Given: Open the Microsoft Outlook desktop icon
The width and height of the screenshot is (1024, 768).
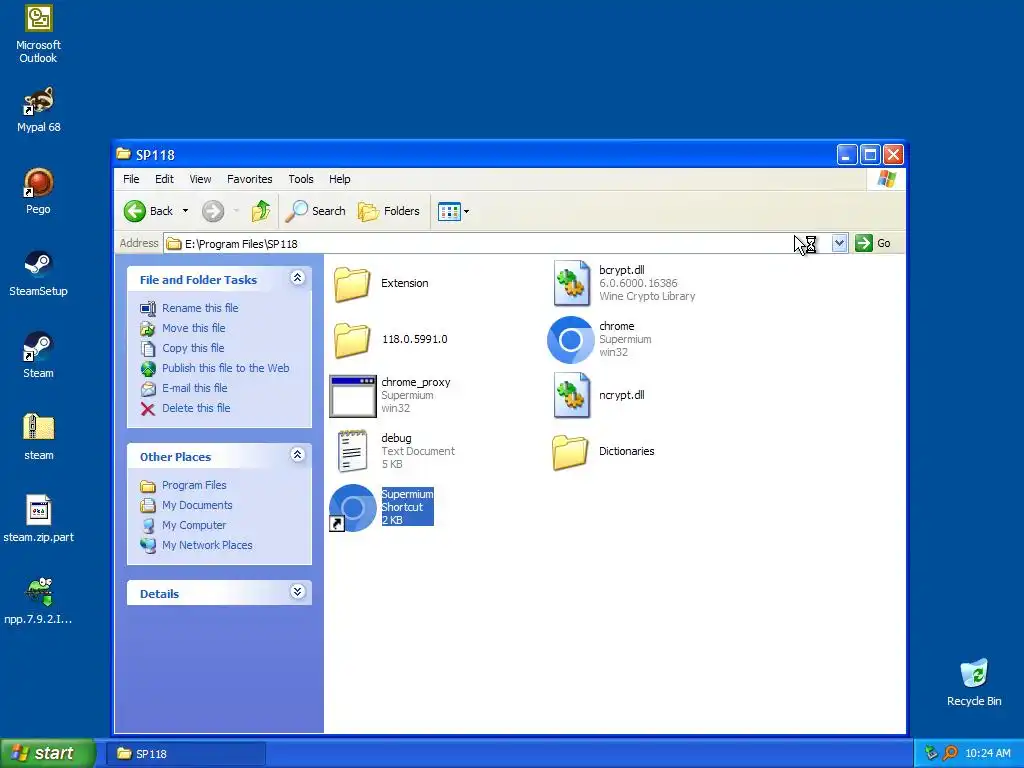Looking at the screenshot, I should click(39, 33).
